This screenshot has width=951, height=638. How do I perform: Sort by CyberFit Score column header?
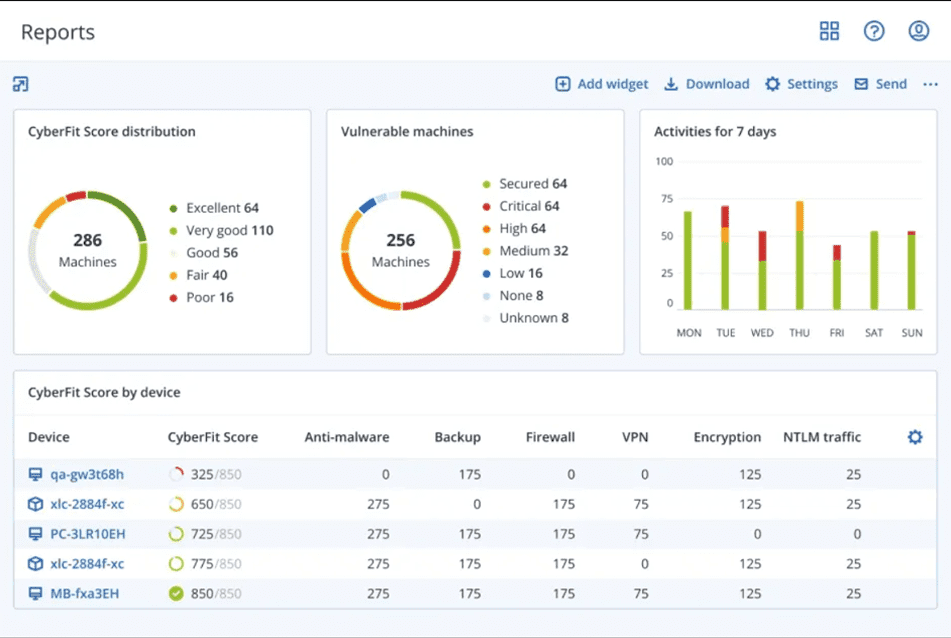coord(212,437)
